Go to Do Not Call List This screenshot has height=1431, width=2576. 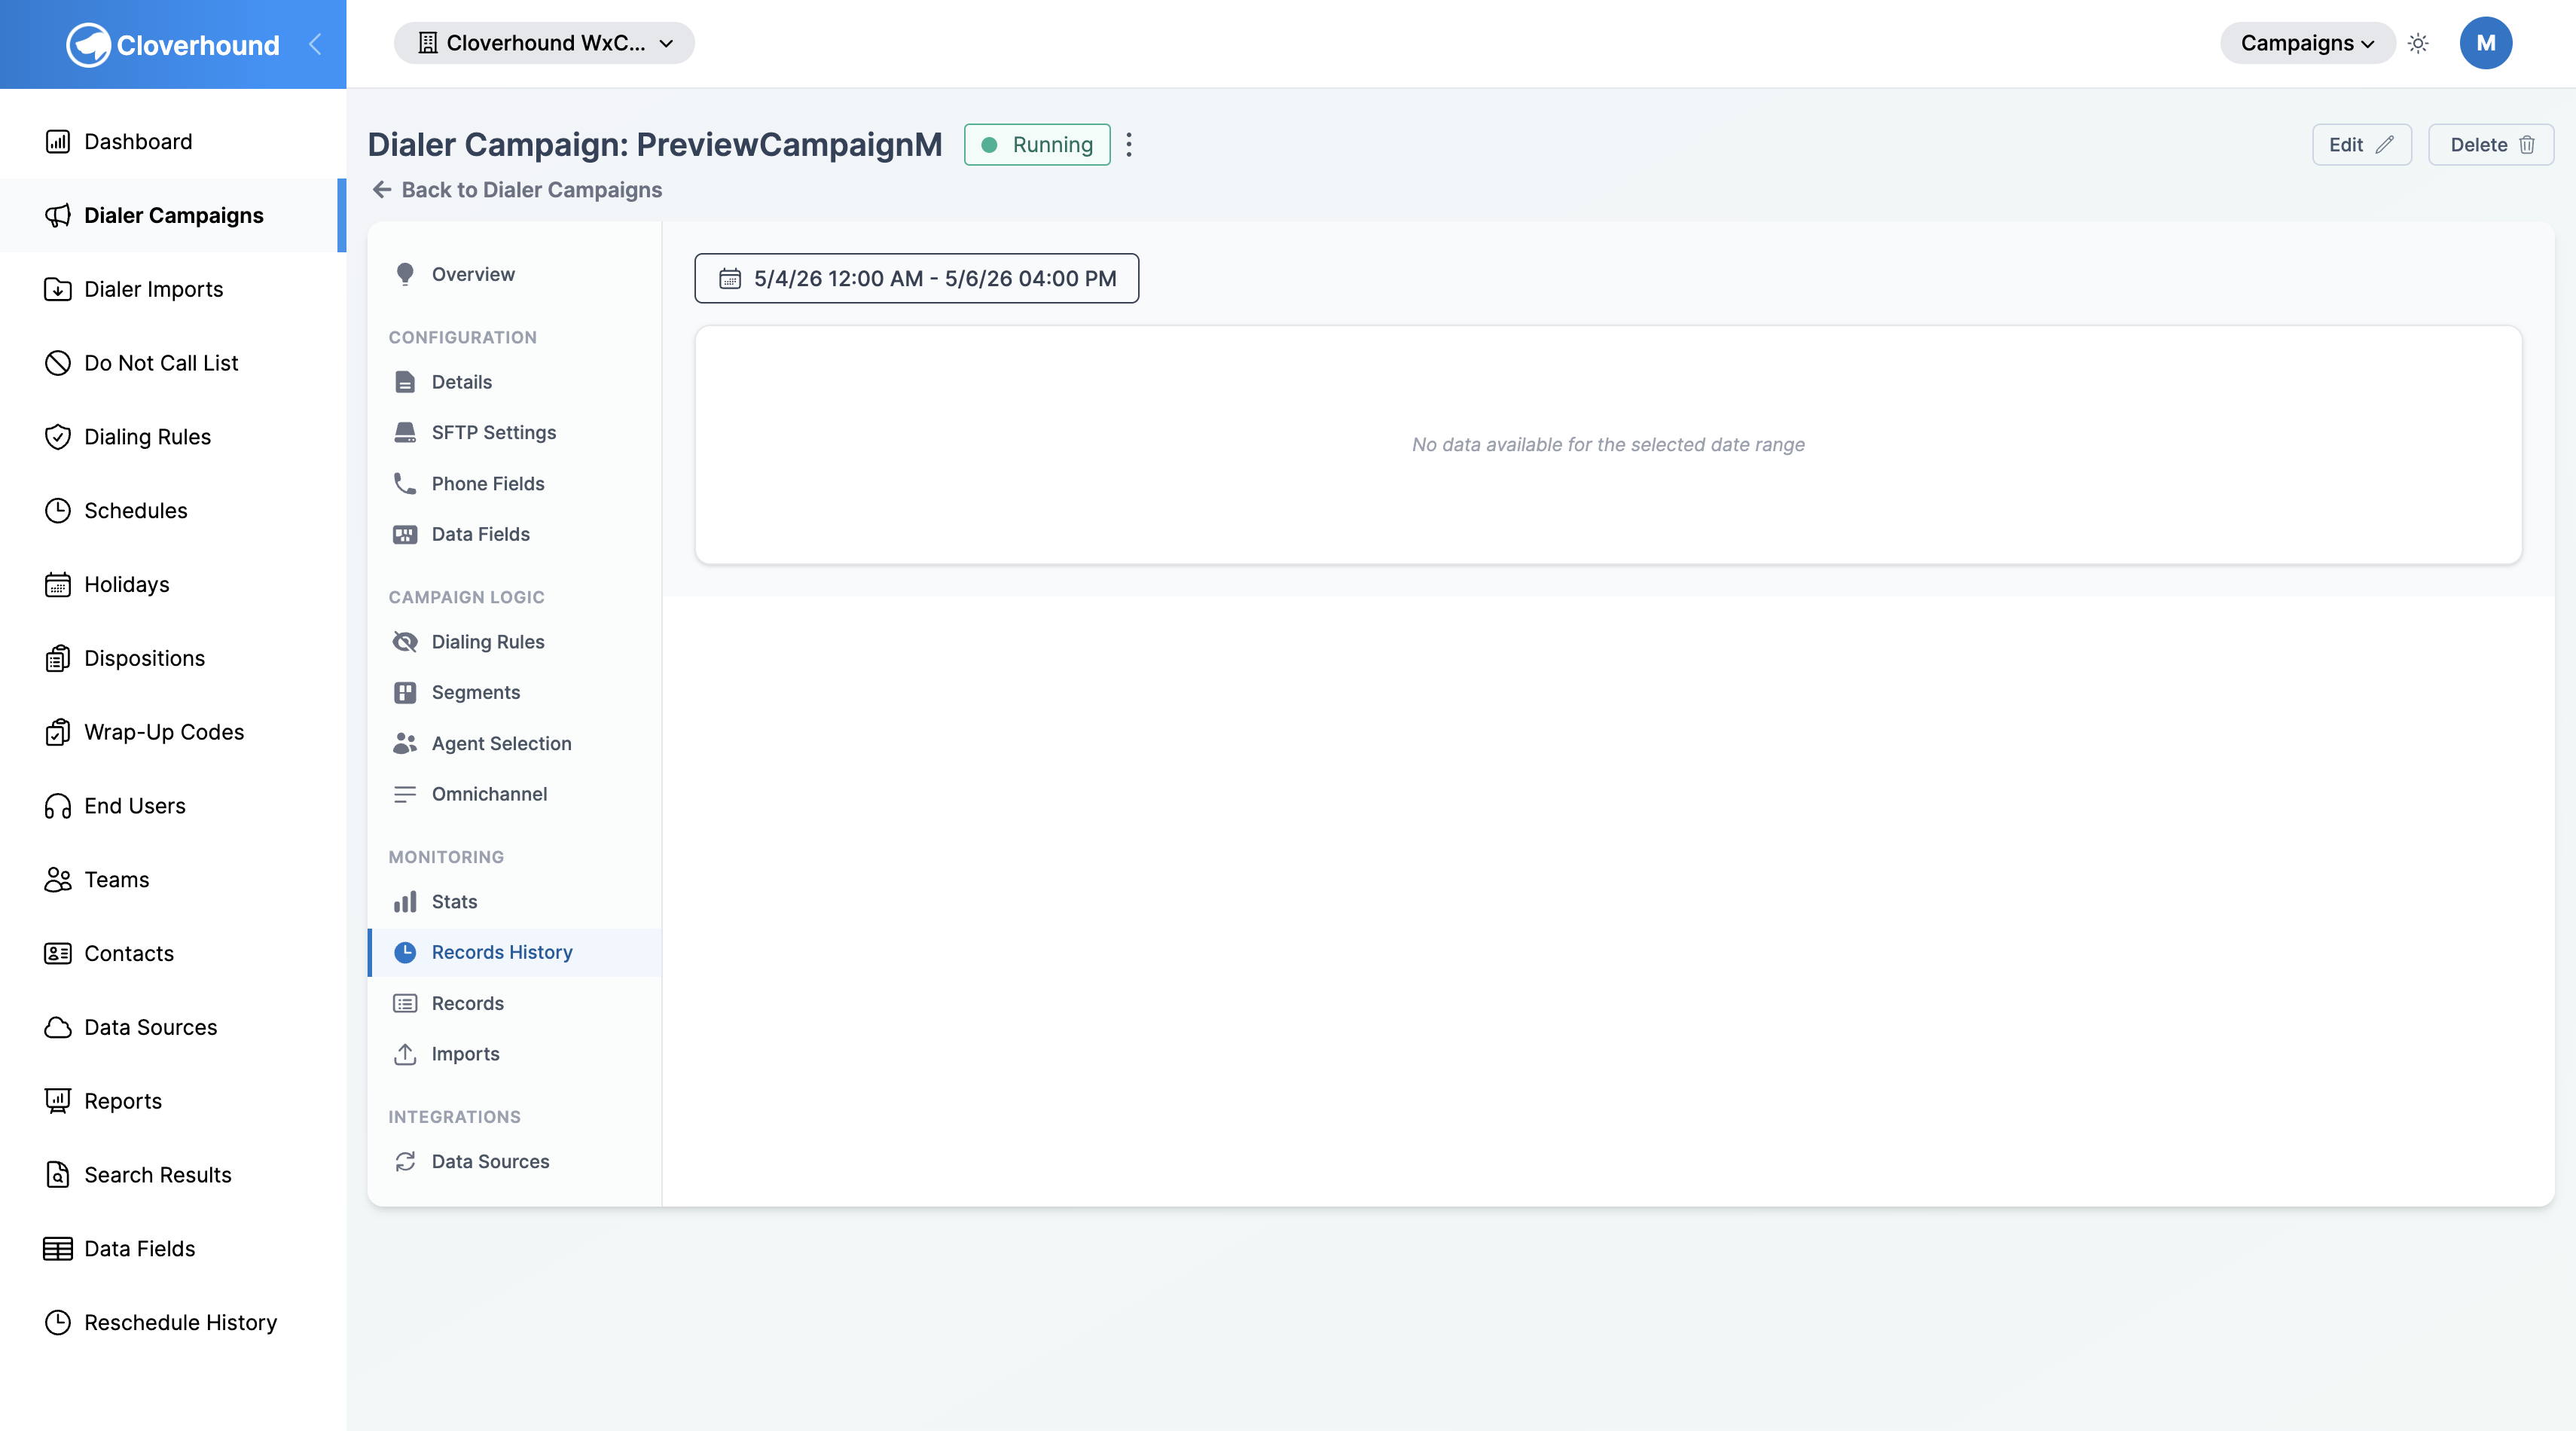pos(172,363)
